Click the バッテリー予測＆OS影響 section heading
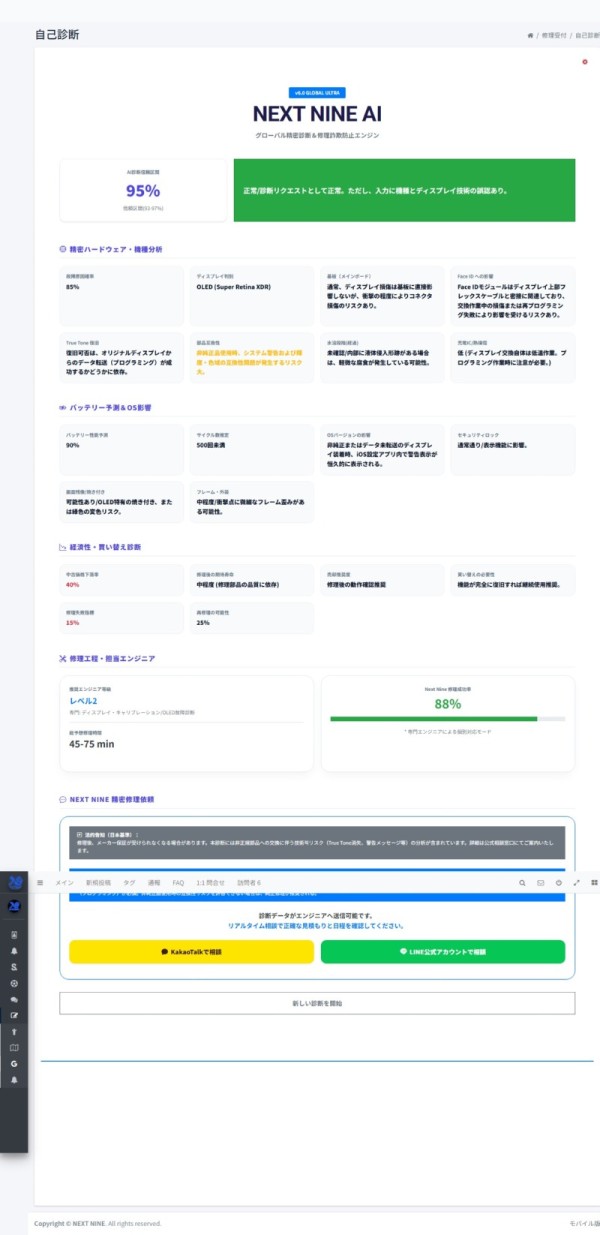The image size is (600, 1235). point(110,408)
